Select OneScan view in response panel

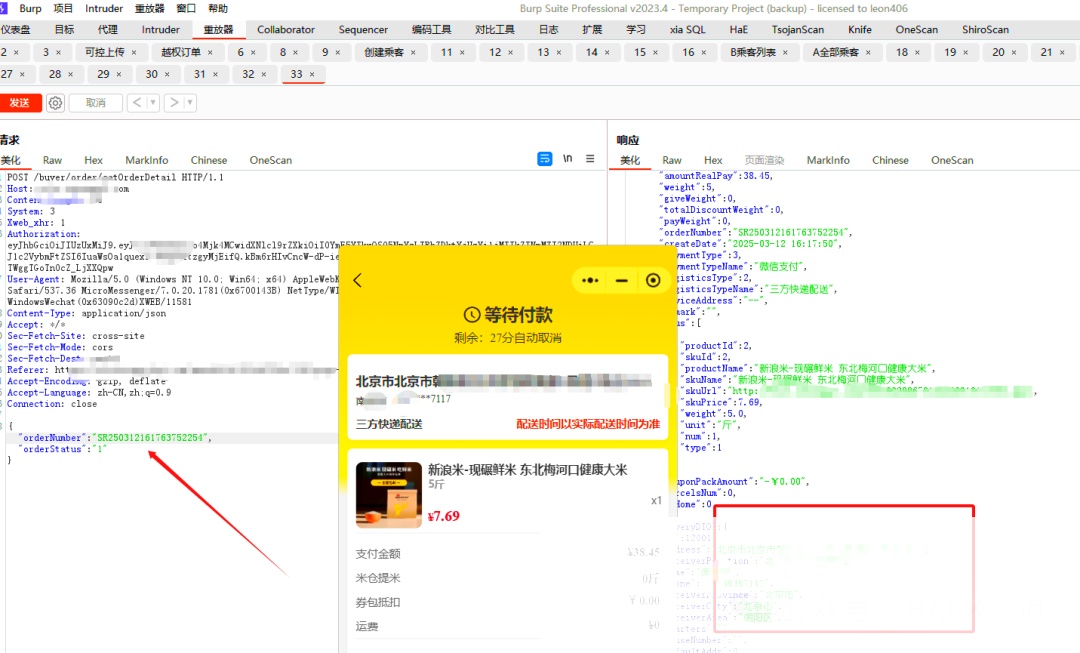coord(952,160)
